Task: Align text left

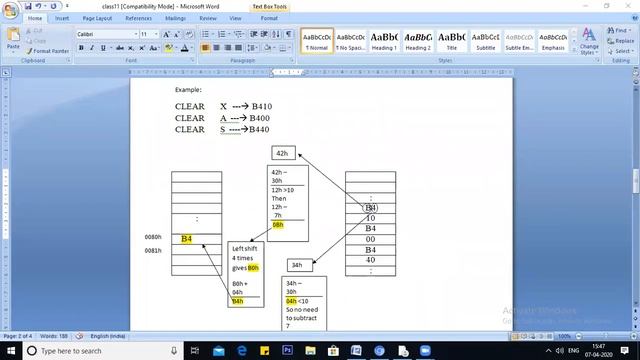Action: (205, 48)
